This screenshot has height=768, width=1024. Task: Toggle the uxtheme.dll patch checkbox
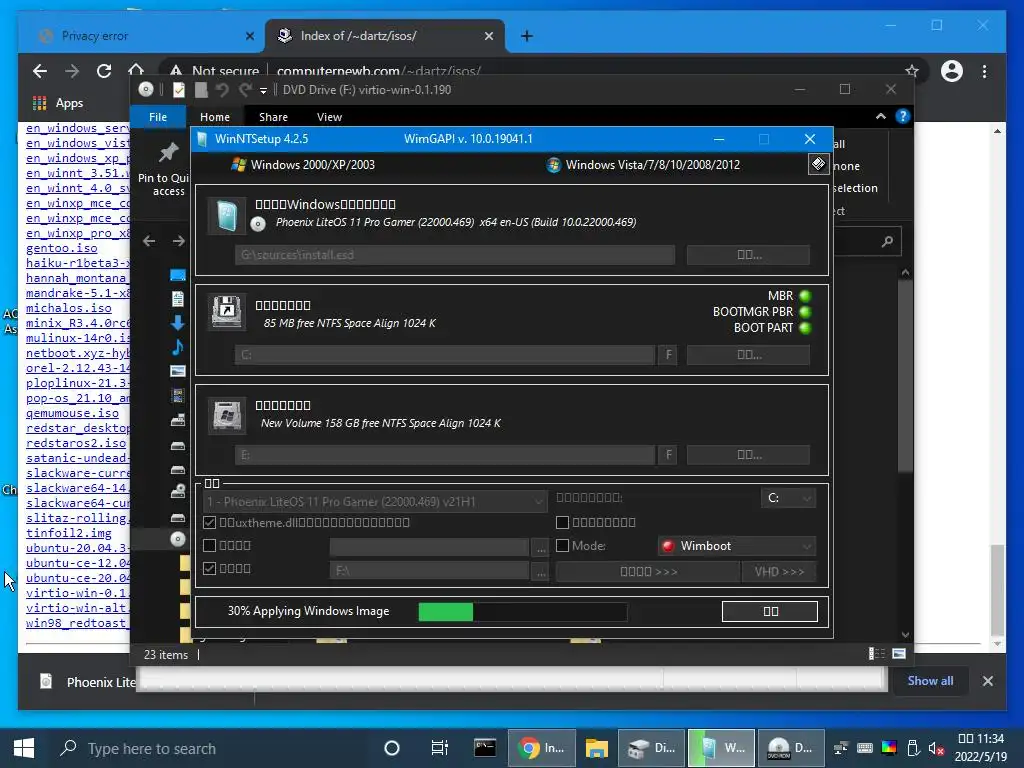210,522
